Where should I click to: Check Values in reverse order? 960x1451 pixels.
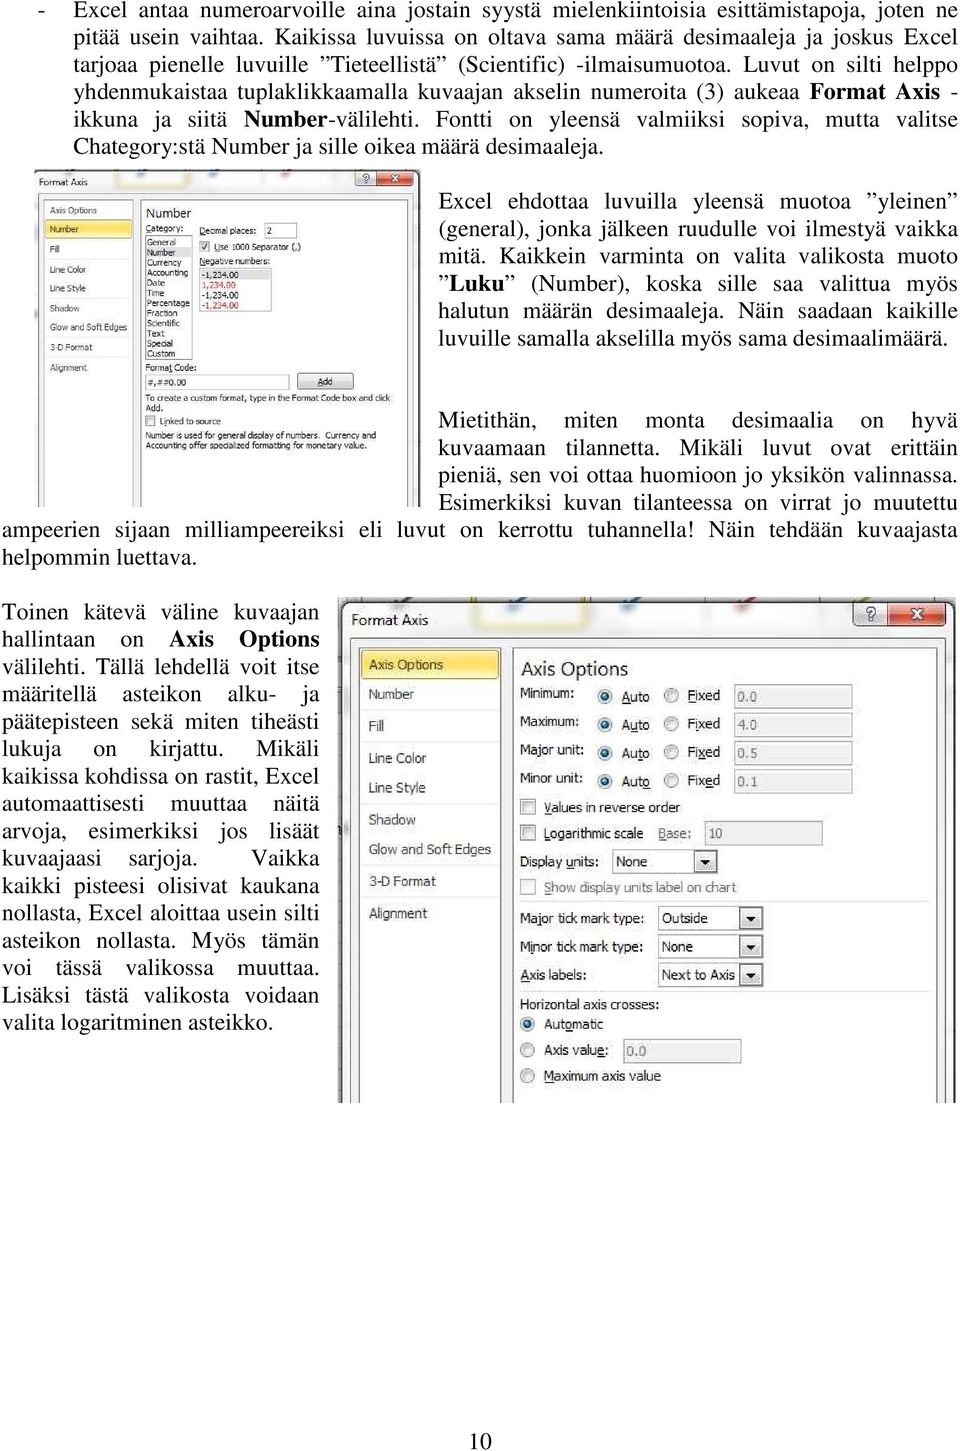click(x=528, y=806)
